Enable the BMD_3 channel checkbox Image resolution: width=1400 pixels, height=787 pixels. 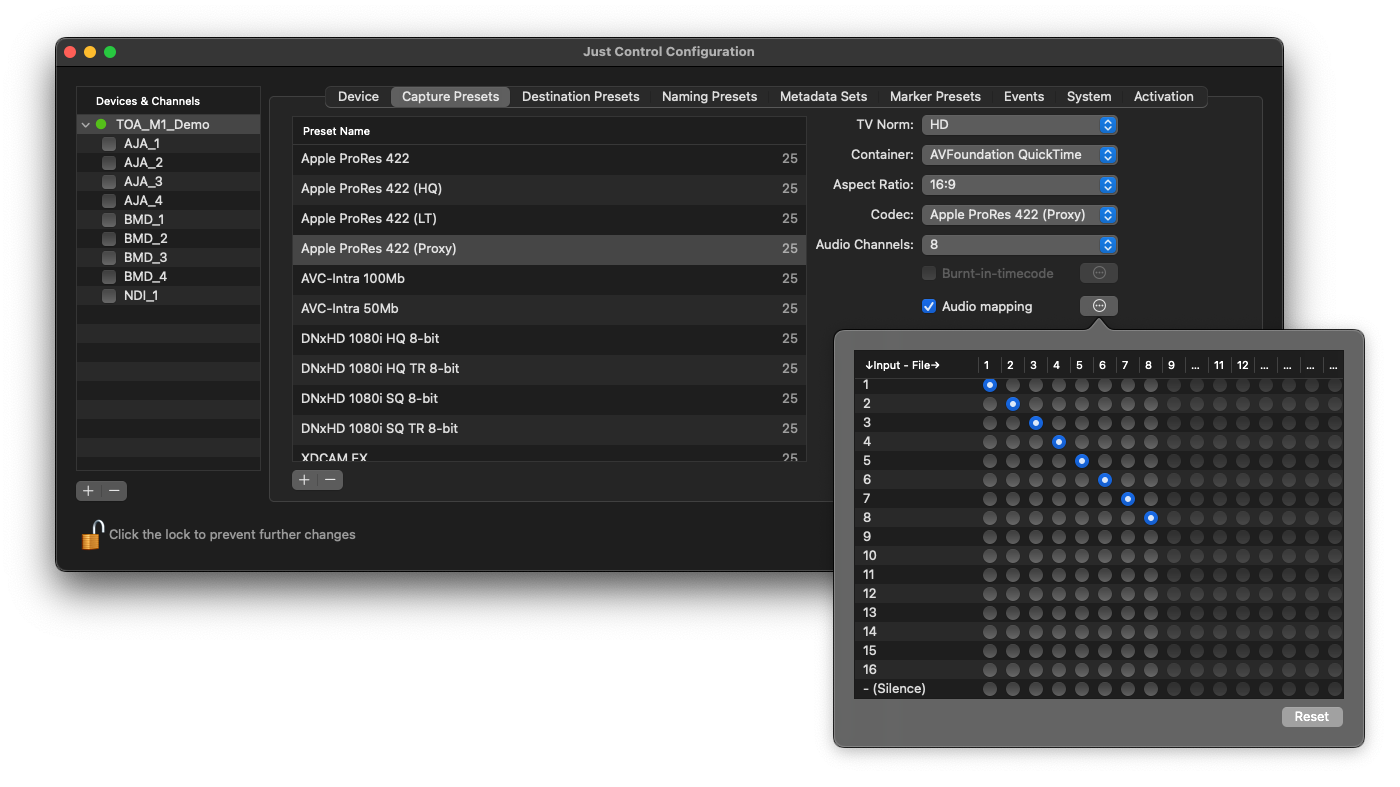click(x=109, y=258)
